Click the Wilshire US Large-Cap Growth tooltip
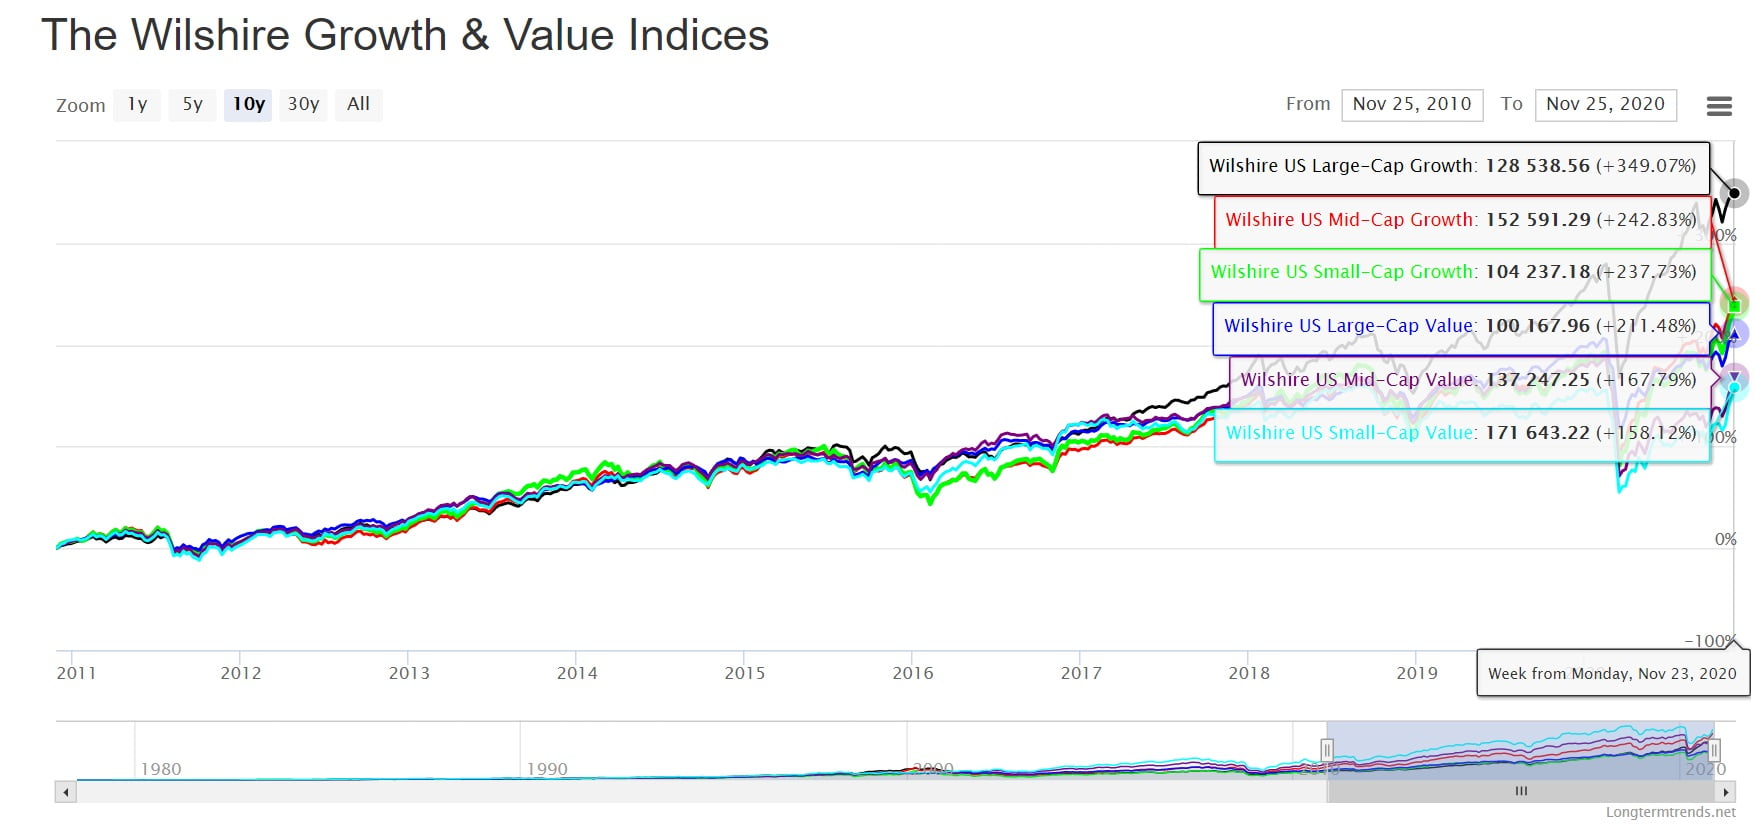 click(1452, 167)
